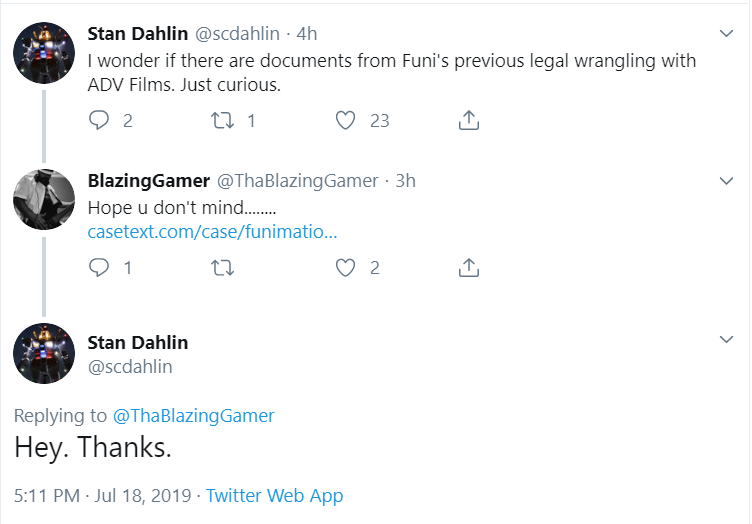The width and height of the screenshot is (752, 524).
Task: Open the @ThaBlazingGamer mention in Replying to
Action: pos(193,416)
